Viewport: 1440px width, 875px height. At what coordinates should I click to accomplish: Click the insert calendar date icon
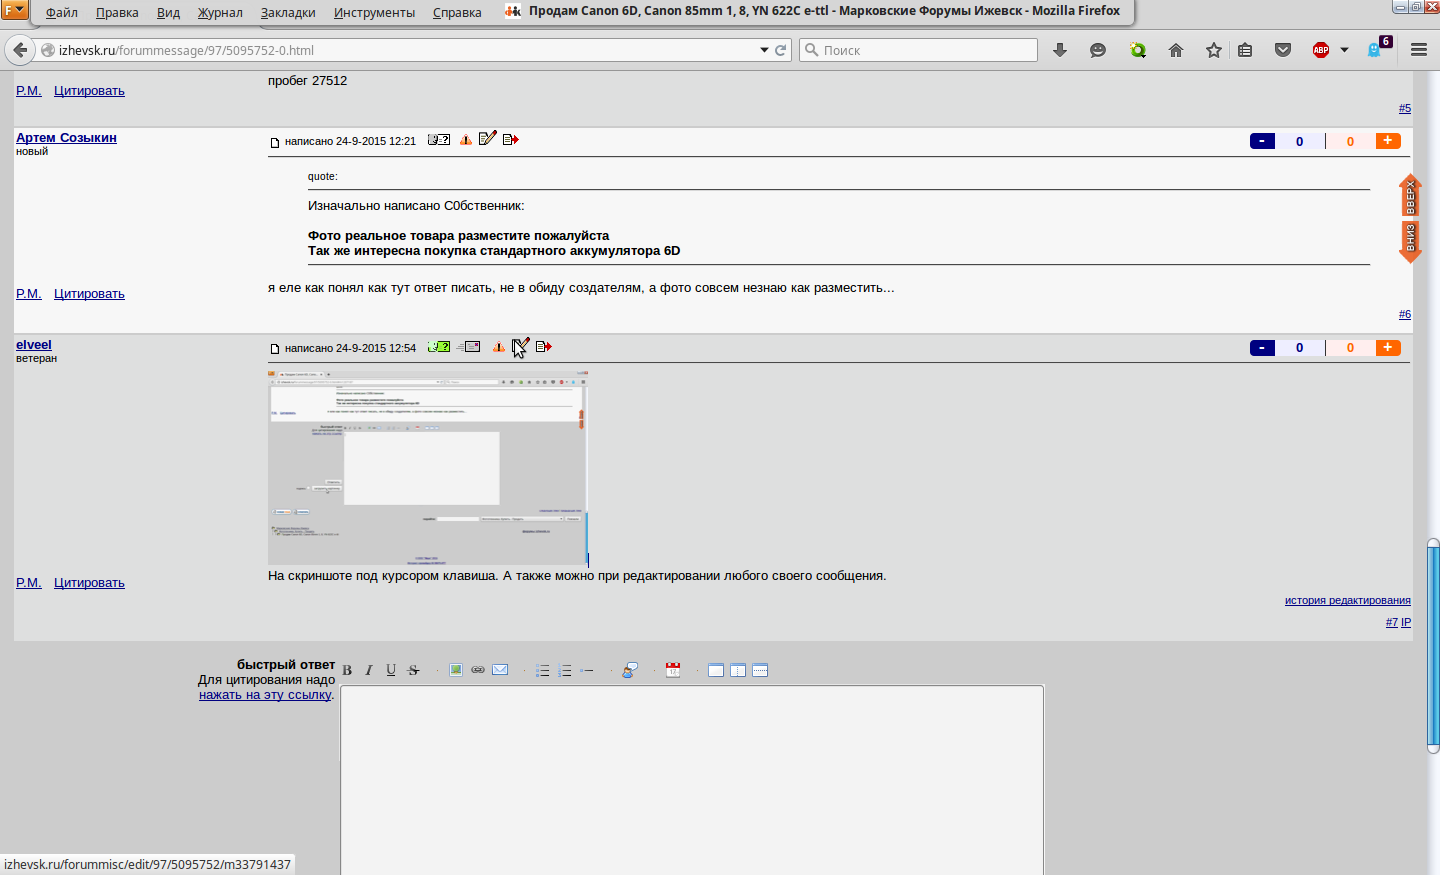click(x=673, y=670)
